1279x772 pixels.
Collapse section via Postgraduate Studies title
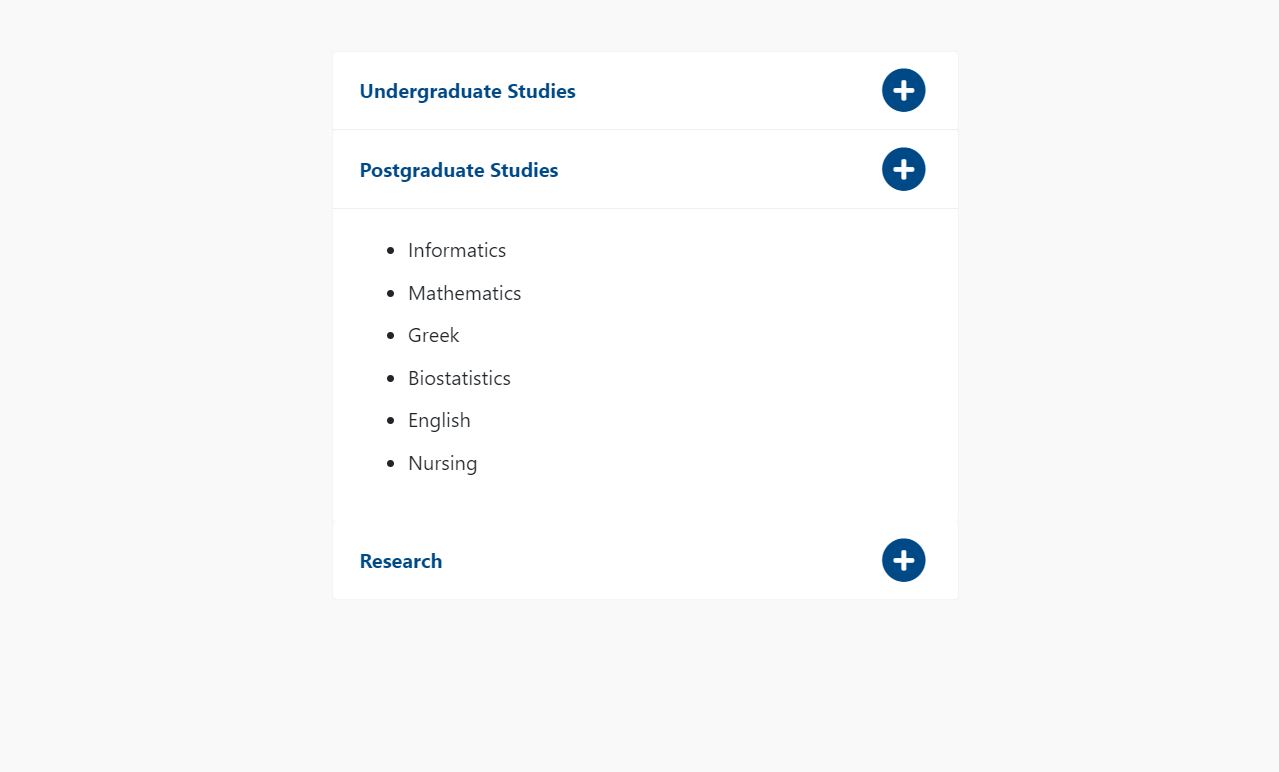coord(458,170)
